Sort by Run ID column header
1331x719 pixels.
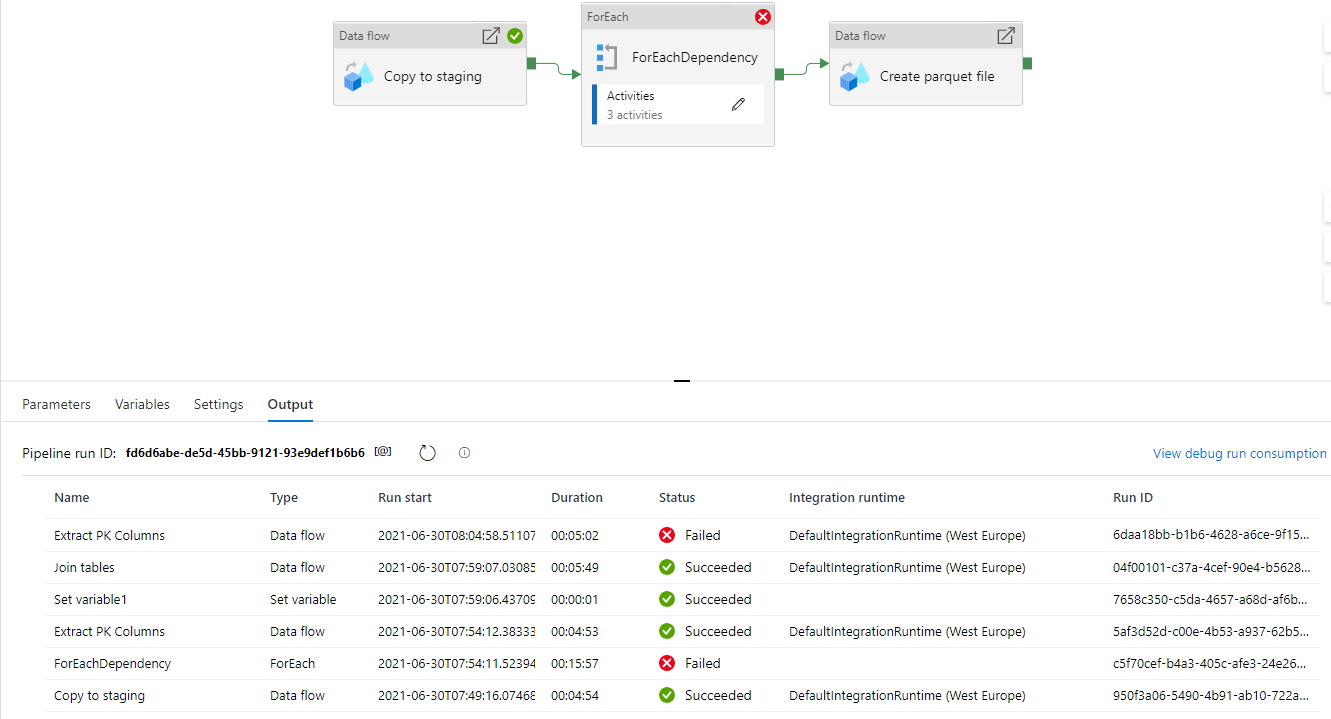[x=1133, y=497]
